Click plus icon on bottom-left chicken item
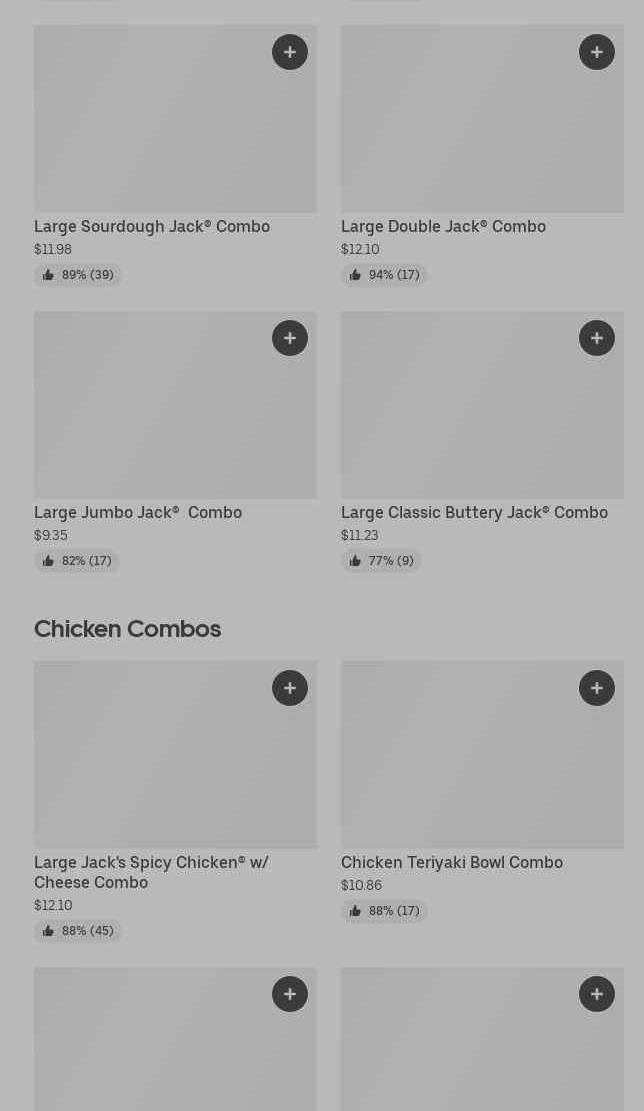Image resolution: width=644 pixels, height=1111 pixels. pos(290,994)
